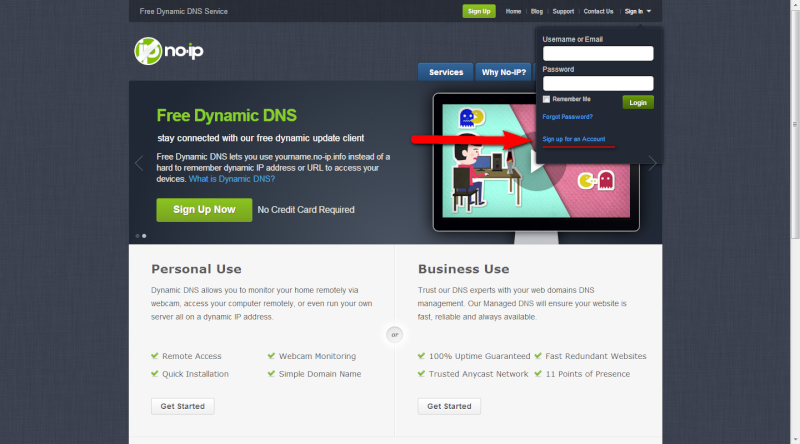Follow Sign up for an Account link

(573, 139)
